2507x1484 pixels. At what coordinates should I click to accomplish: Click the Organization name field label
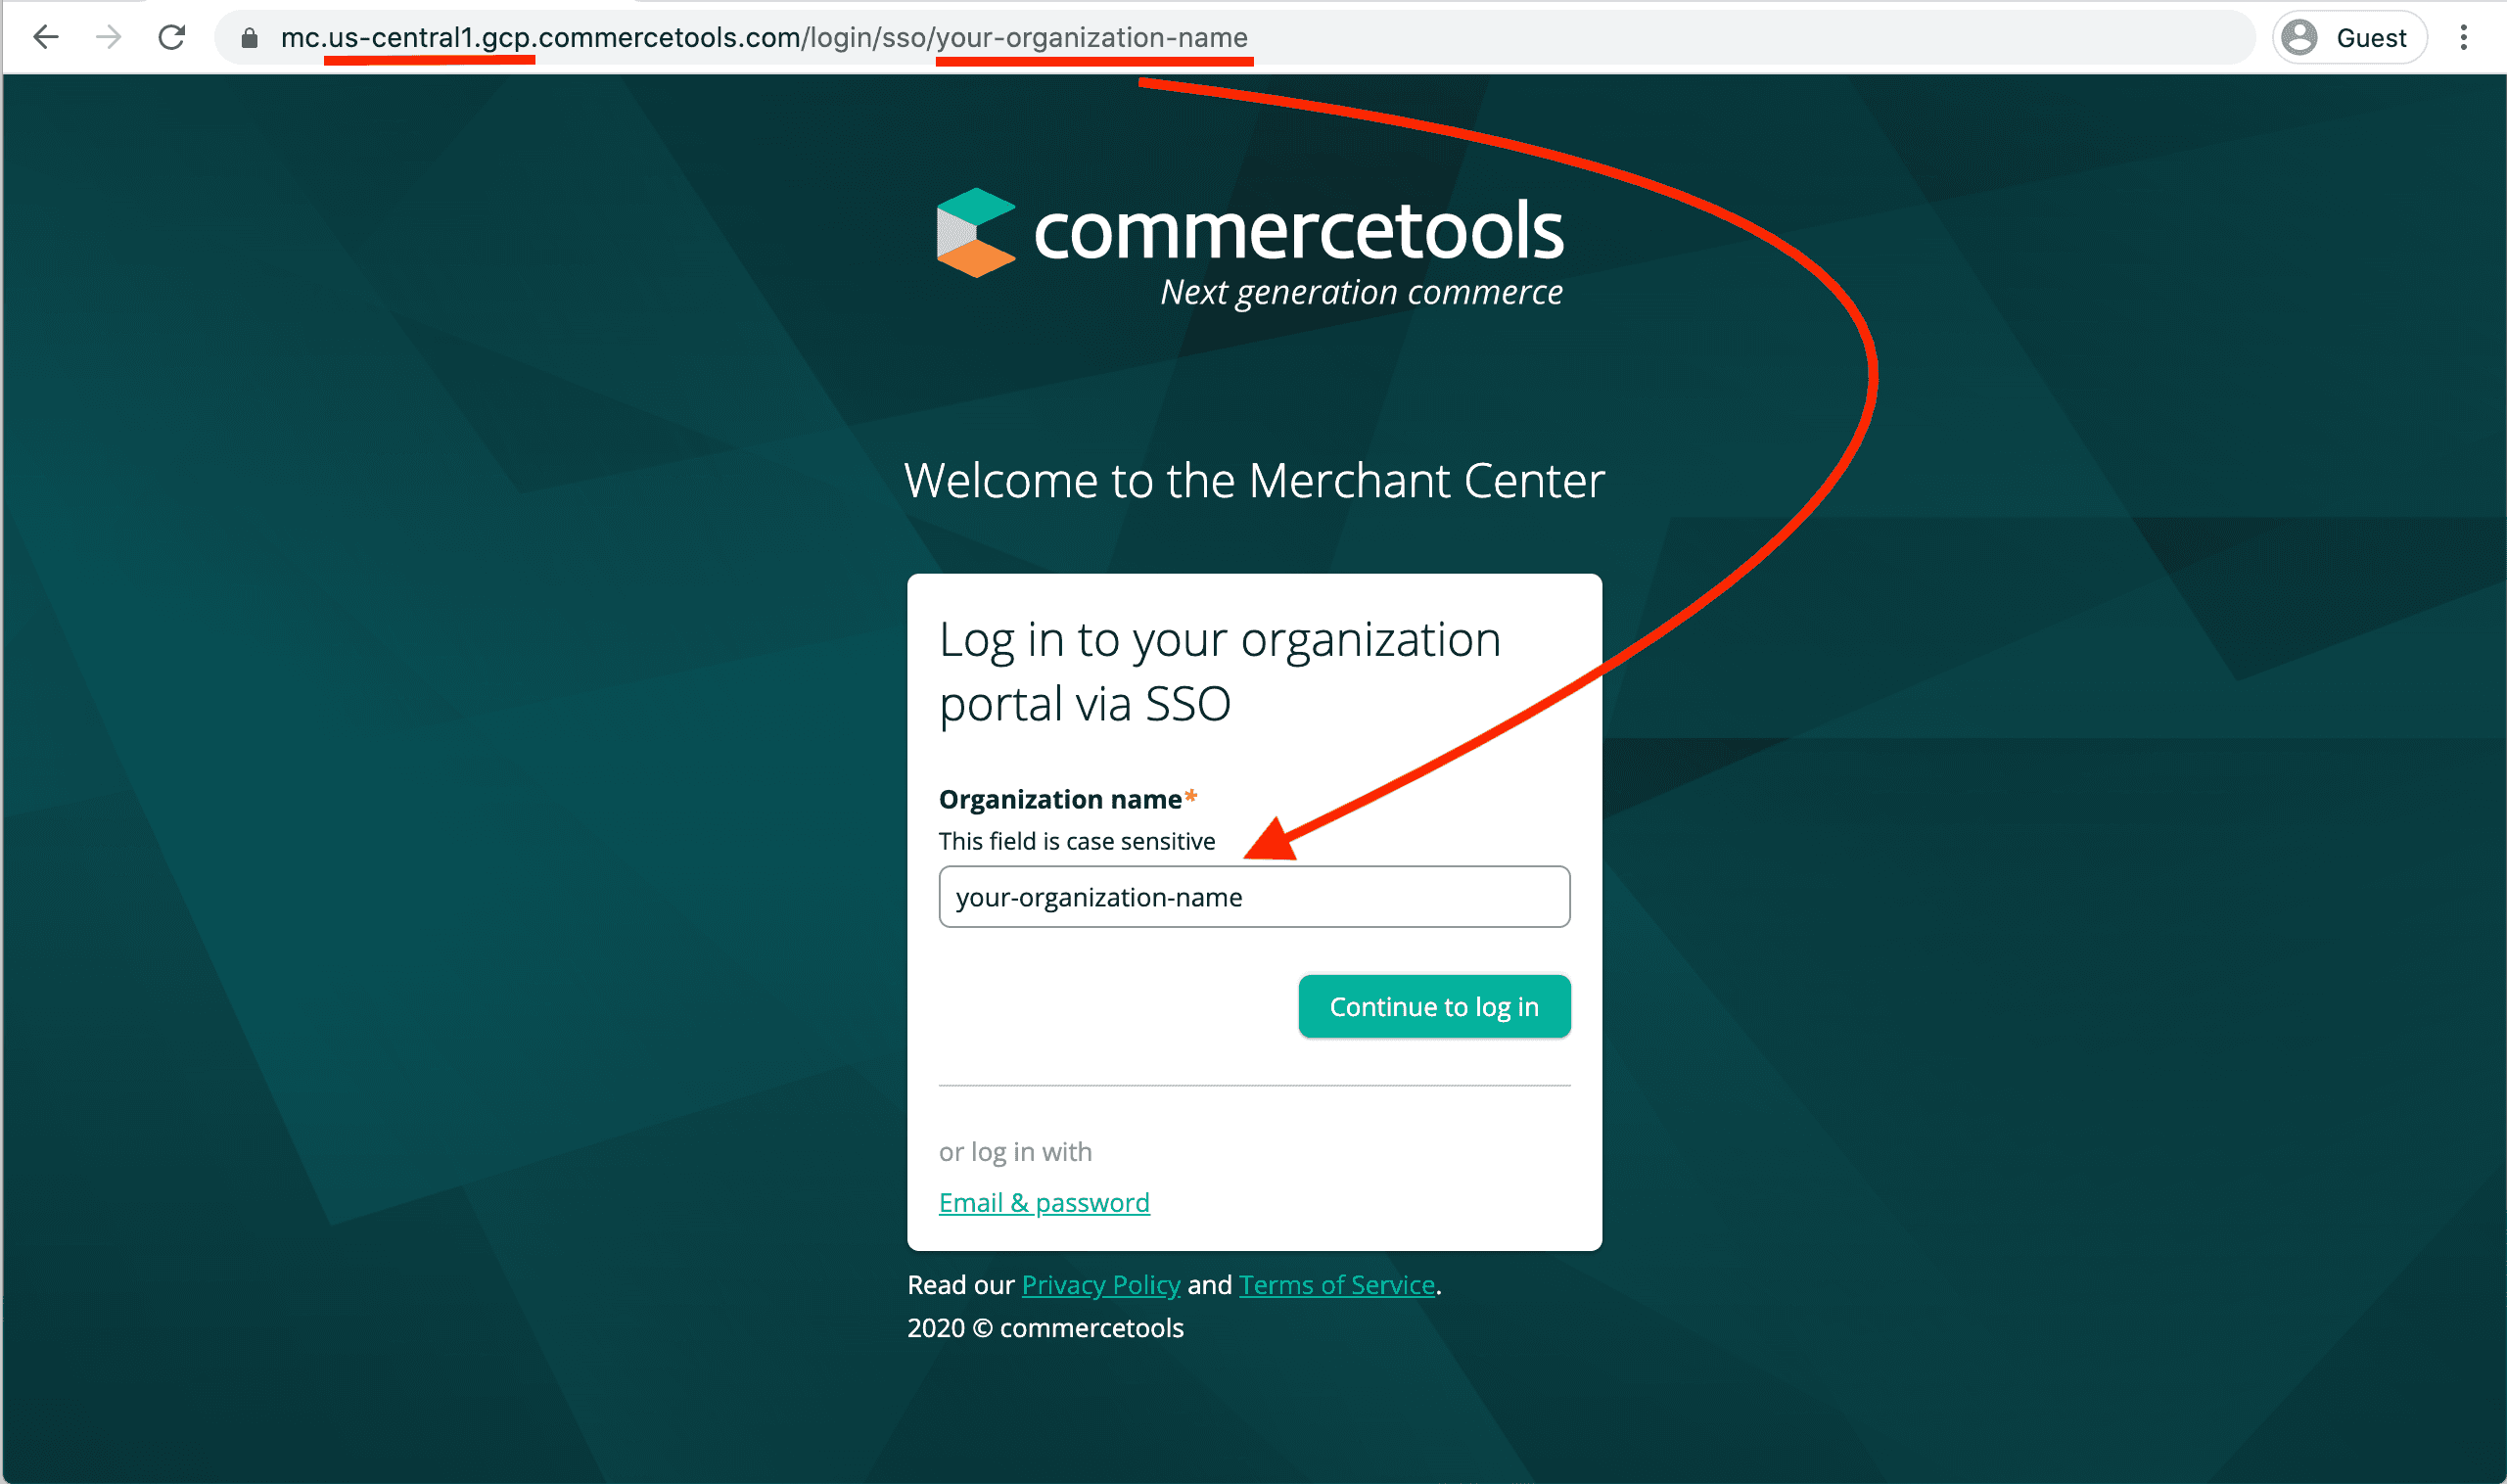(x=1060, y=800)
